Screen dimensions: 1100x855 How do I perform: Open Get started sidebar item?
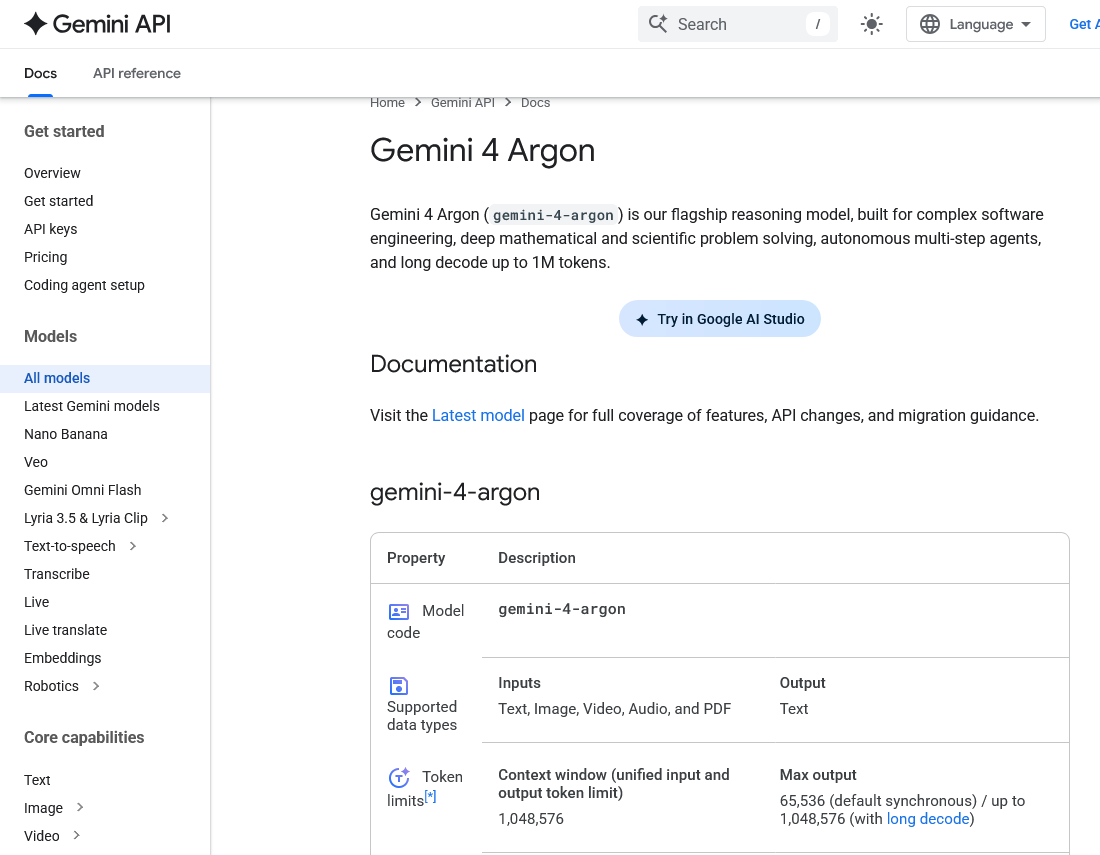pos(58,201)
